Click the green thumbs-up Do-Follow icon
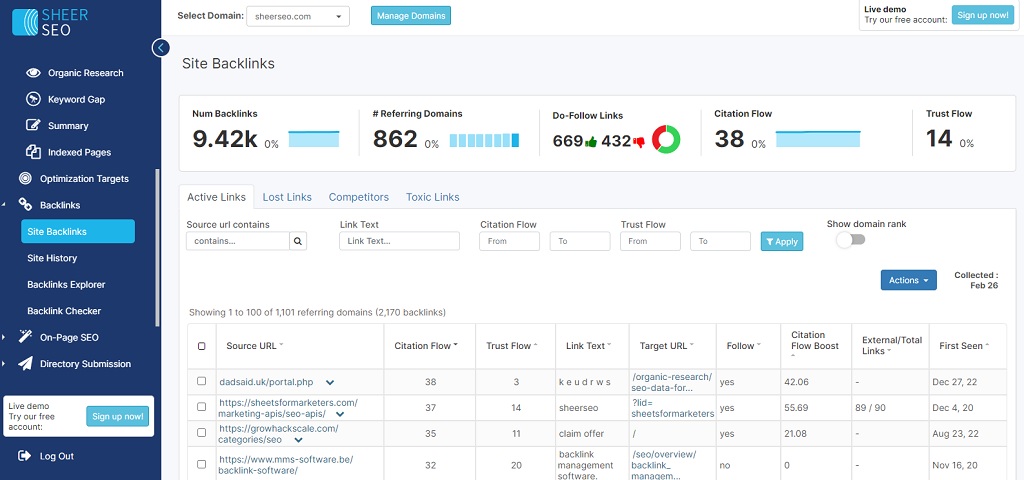Viewport: 1024px width, 480px height. coord(592,141)
